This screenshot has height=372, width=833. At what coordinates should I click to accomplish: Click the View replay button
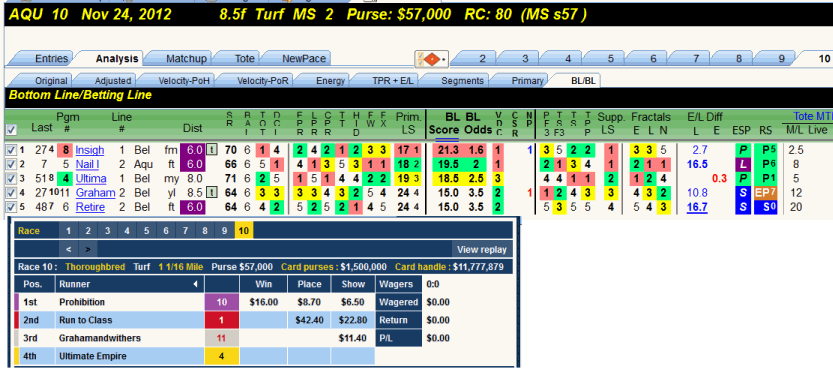[481, 249]
